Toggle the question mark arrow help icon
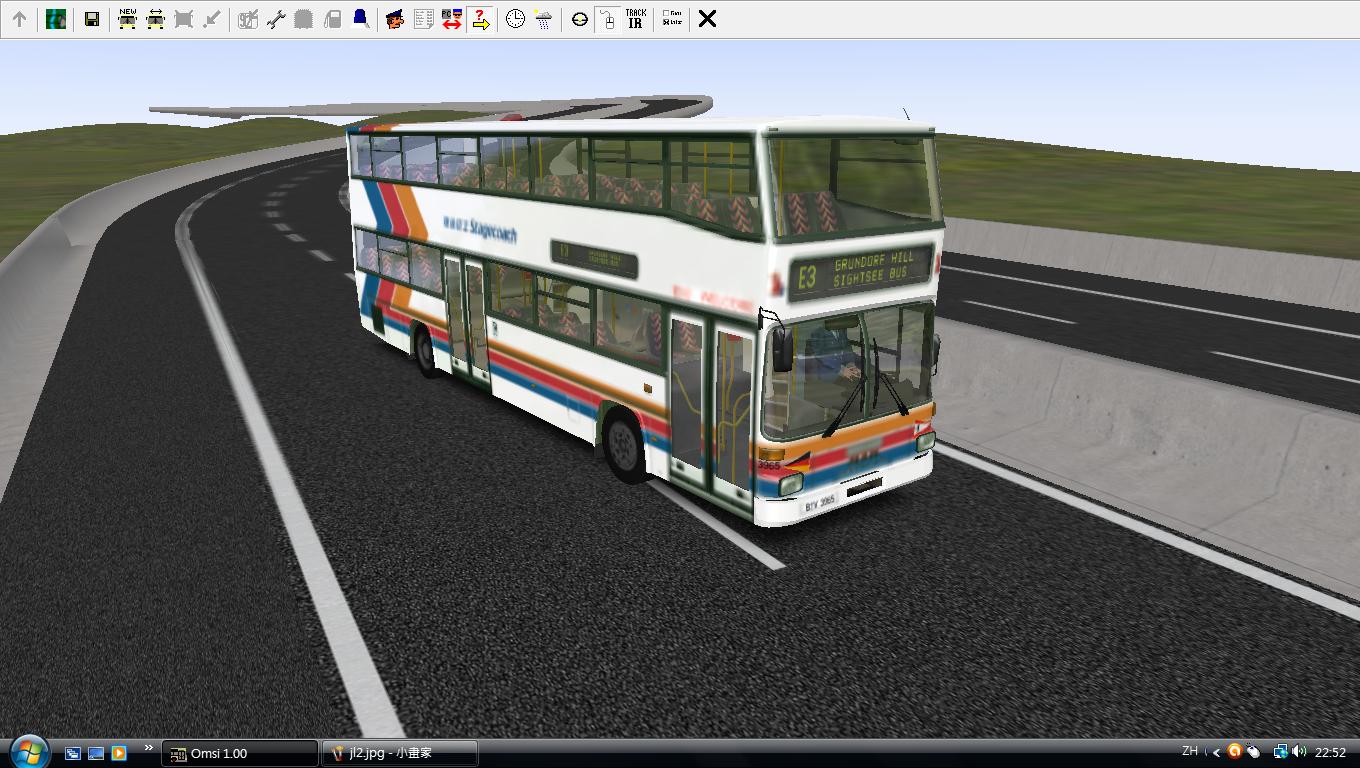This screenshot has height=768, width=1360. 480,19
